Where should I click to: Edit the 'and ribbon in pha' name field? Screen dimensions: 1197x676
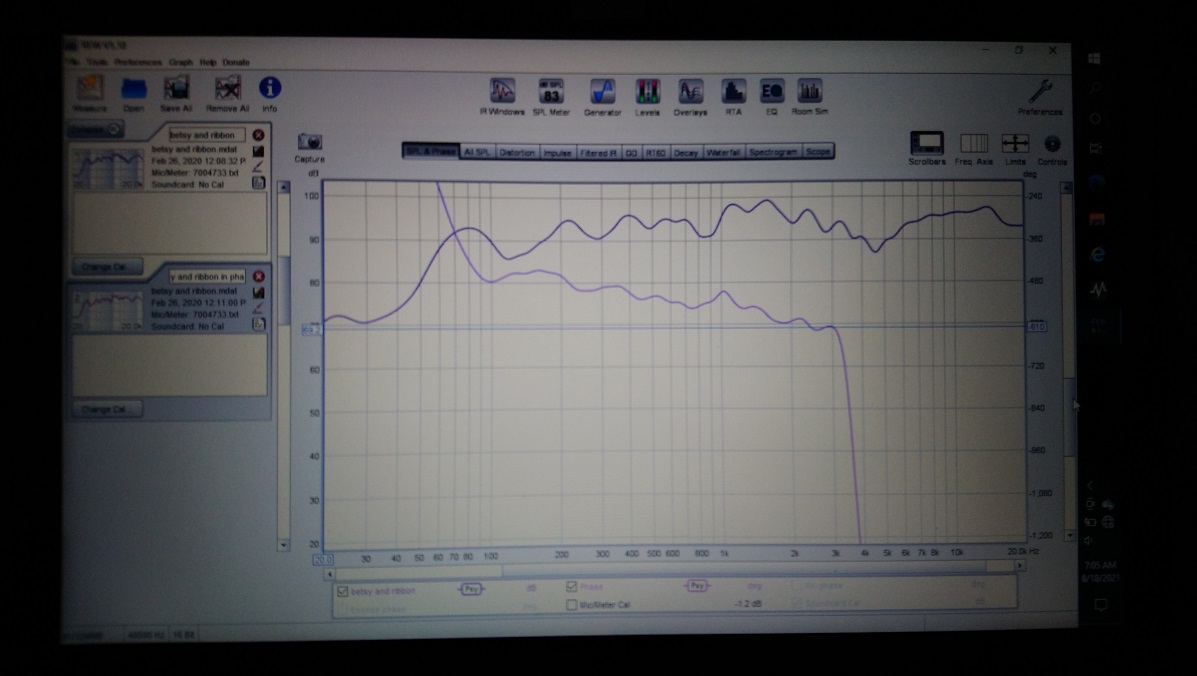coord(207,276)
